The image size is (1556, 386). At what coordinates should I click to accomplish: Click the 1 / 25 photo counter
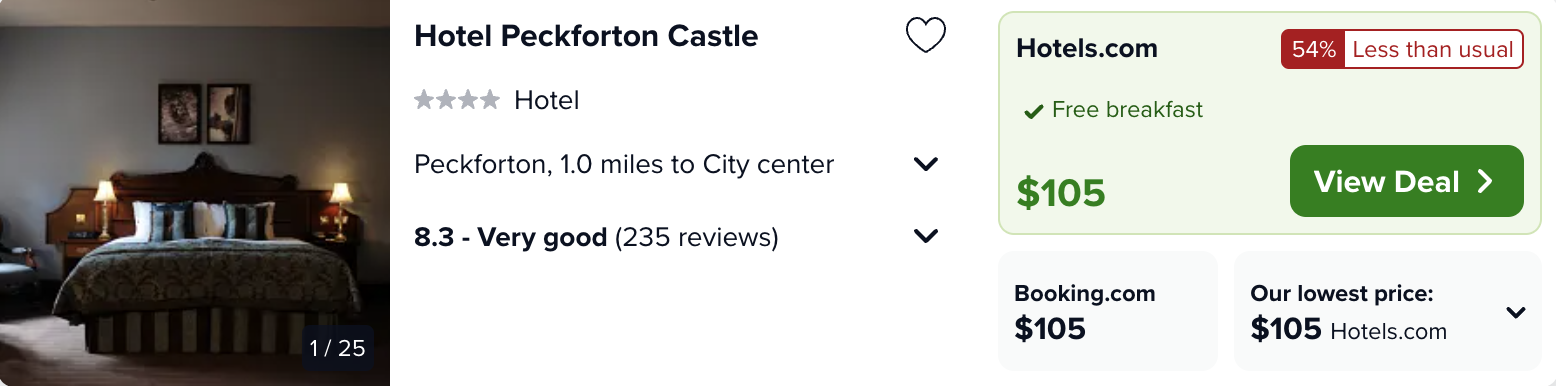pos(338,348)
